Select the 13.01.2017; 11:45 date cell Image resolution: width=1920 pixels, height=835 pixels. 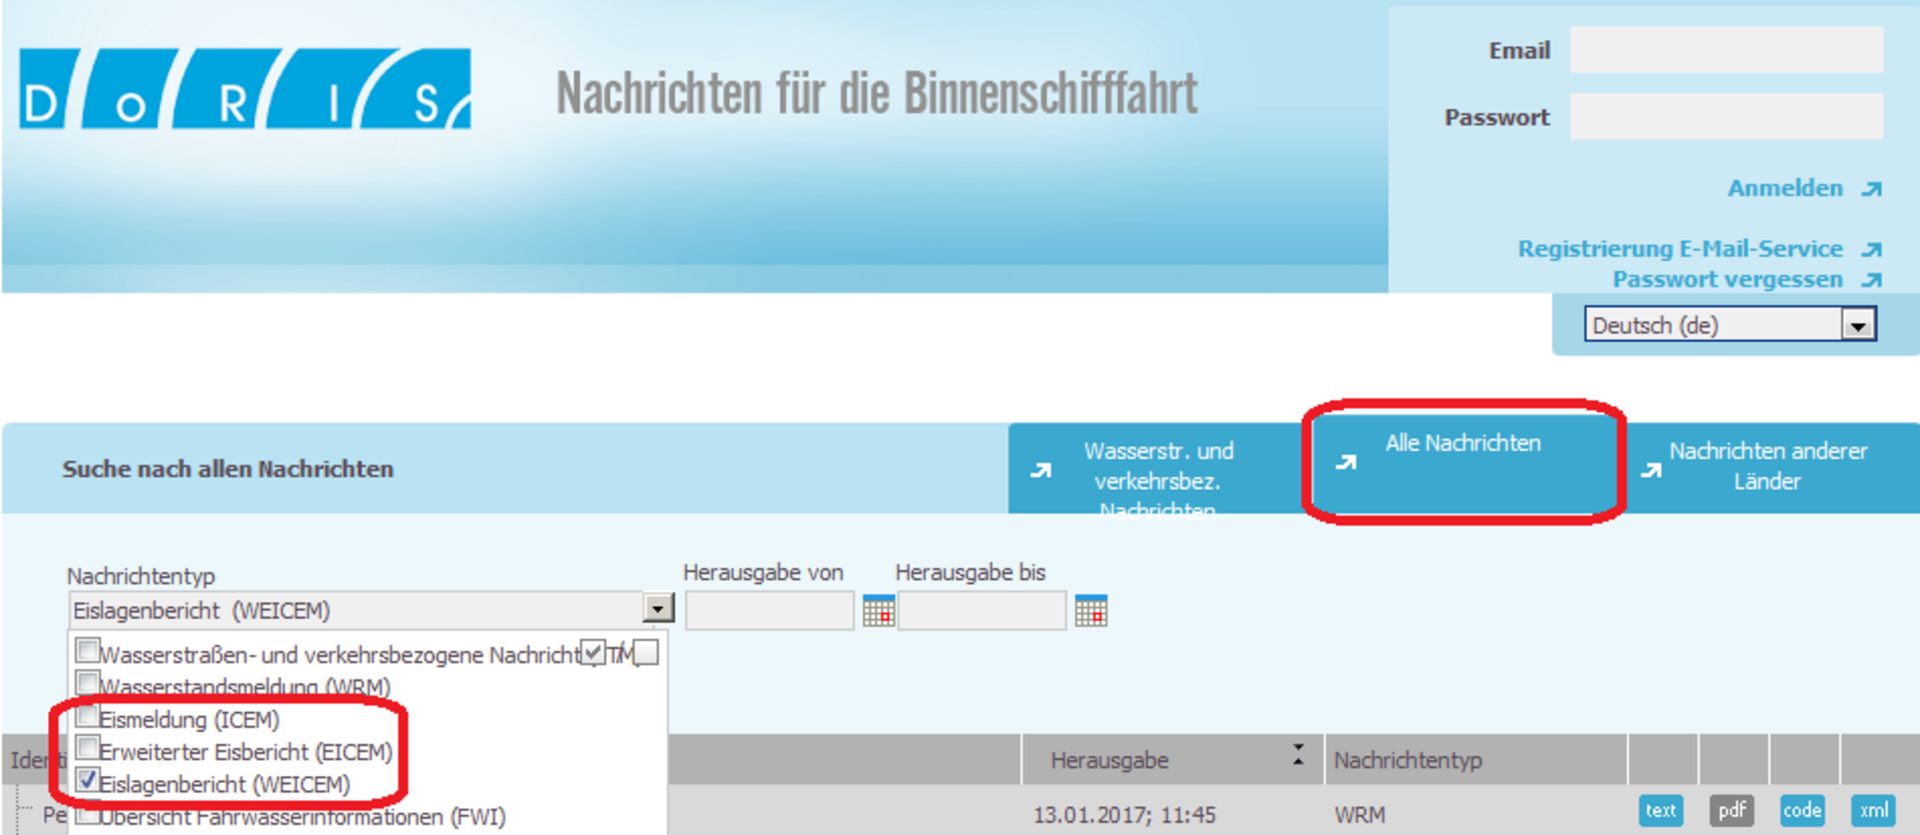pyautogui.click(x=1124, y=815)
